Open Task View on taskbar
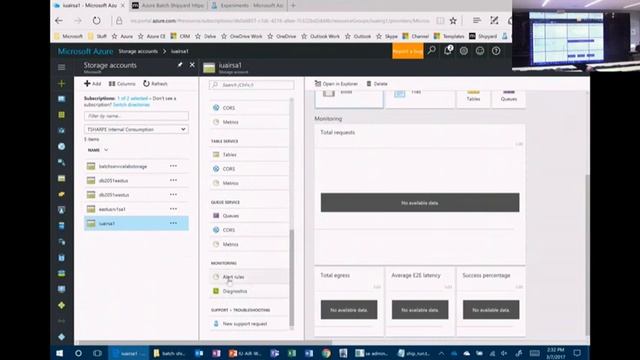Screen dimensions: 640x360 (97, 353)
